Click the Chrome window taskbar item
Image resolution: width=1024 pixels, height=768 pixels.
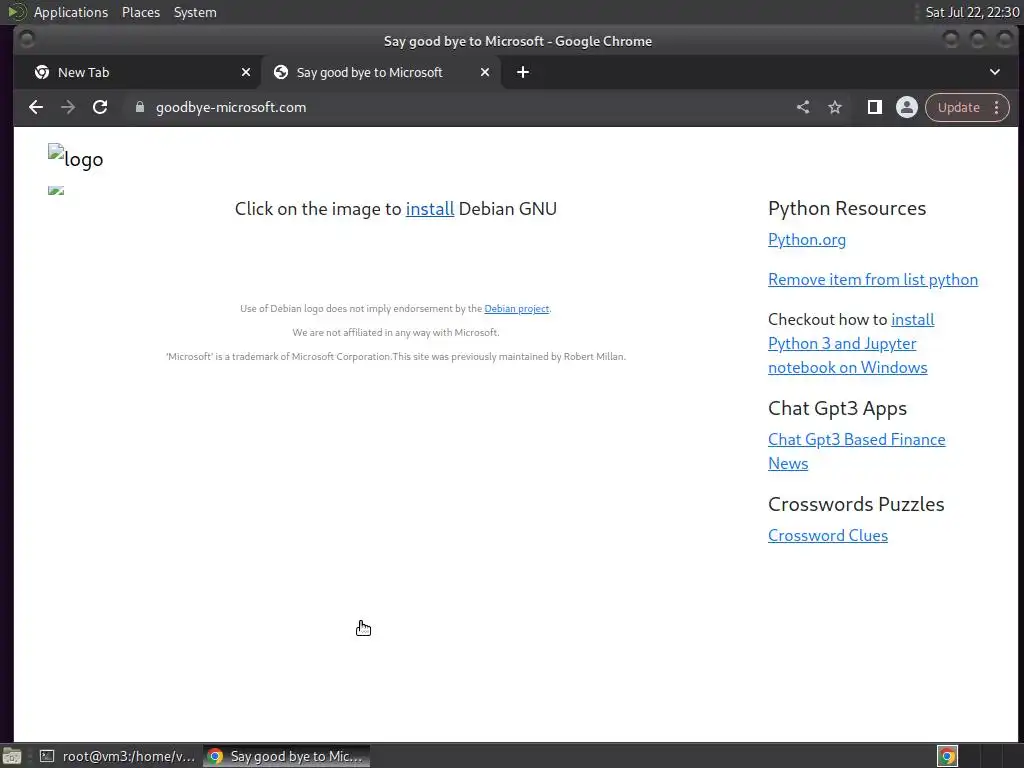coord(287,756)
